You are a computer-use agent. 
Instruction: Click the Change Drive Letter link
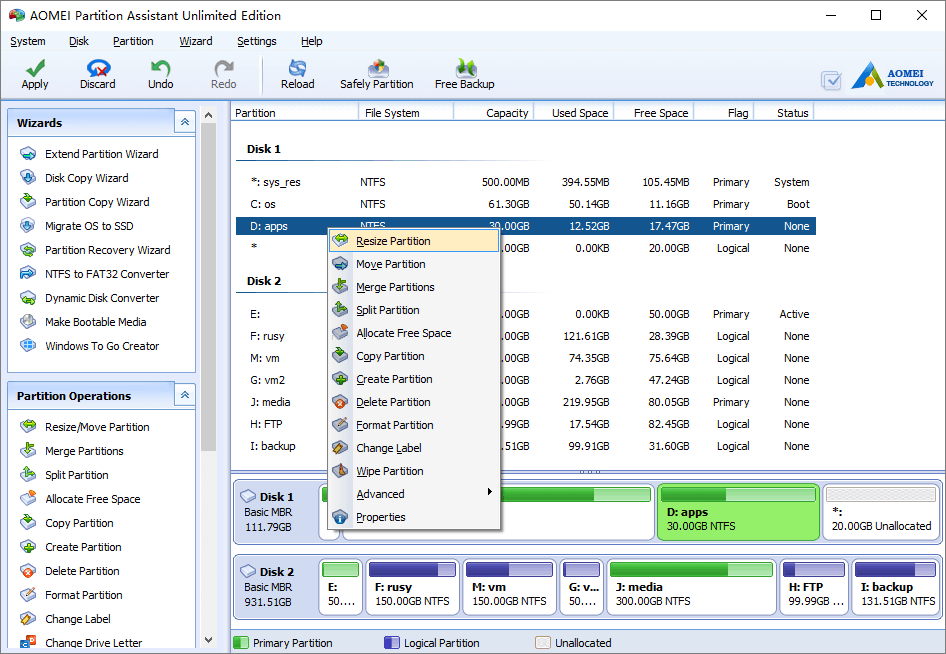(x=94, y=643)
